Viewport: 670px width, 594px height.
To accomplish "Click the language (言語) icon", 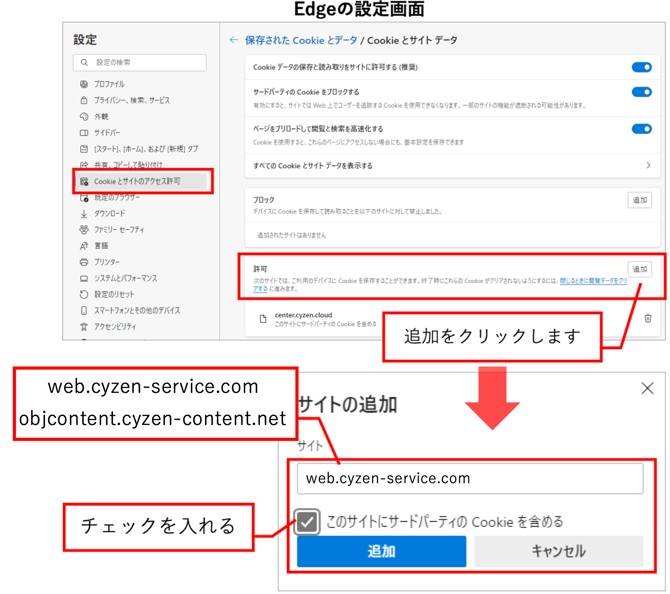I will point(84,246).
